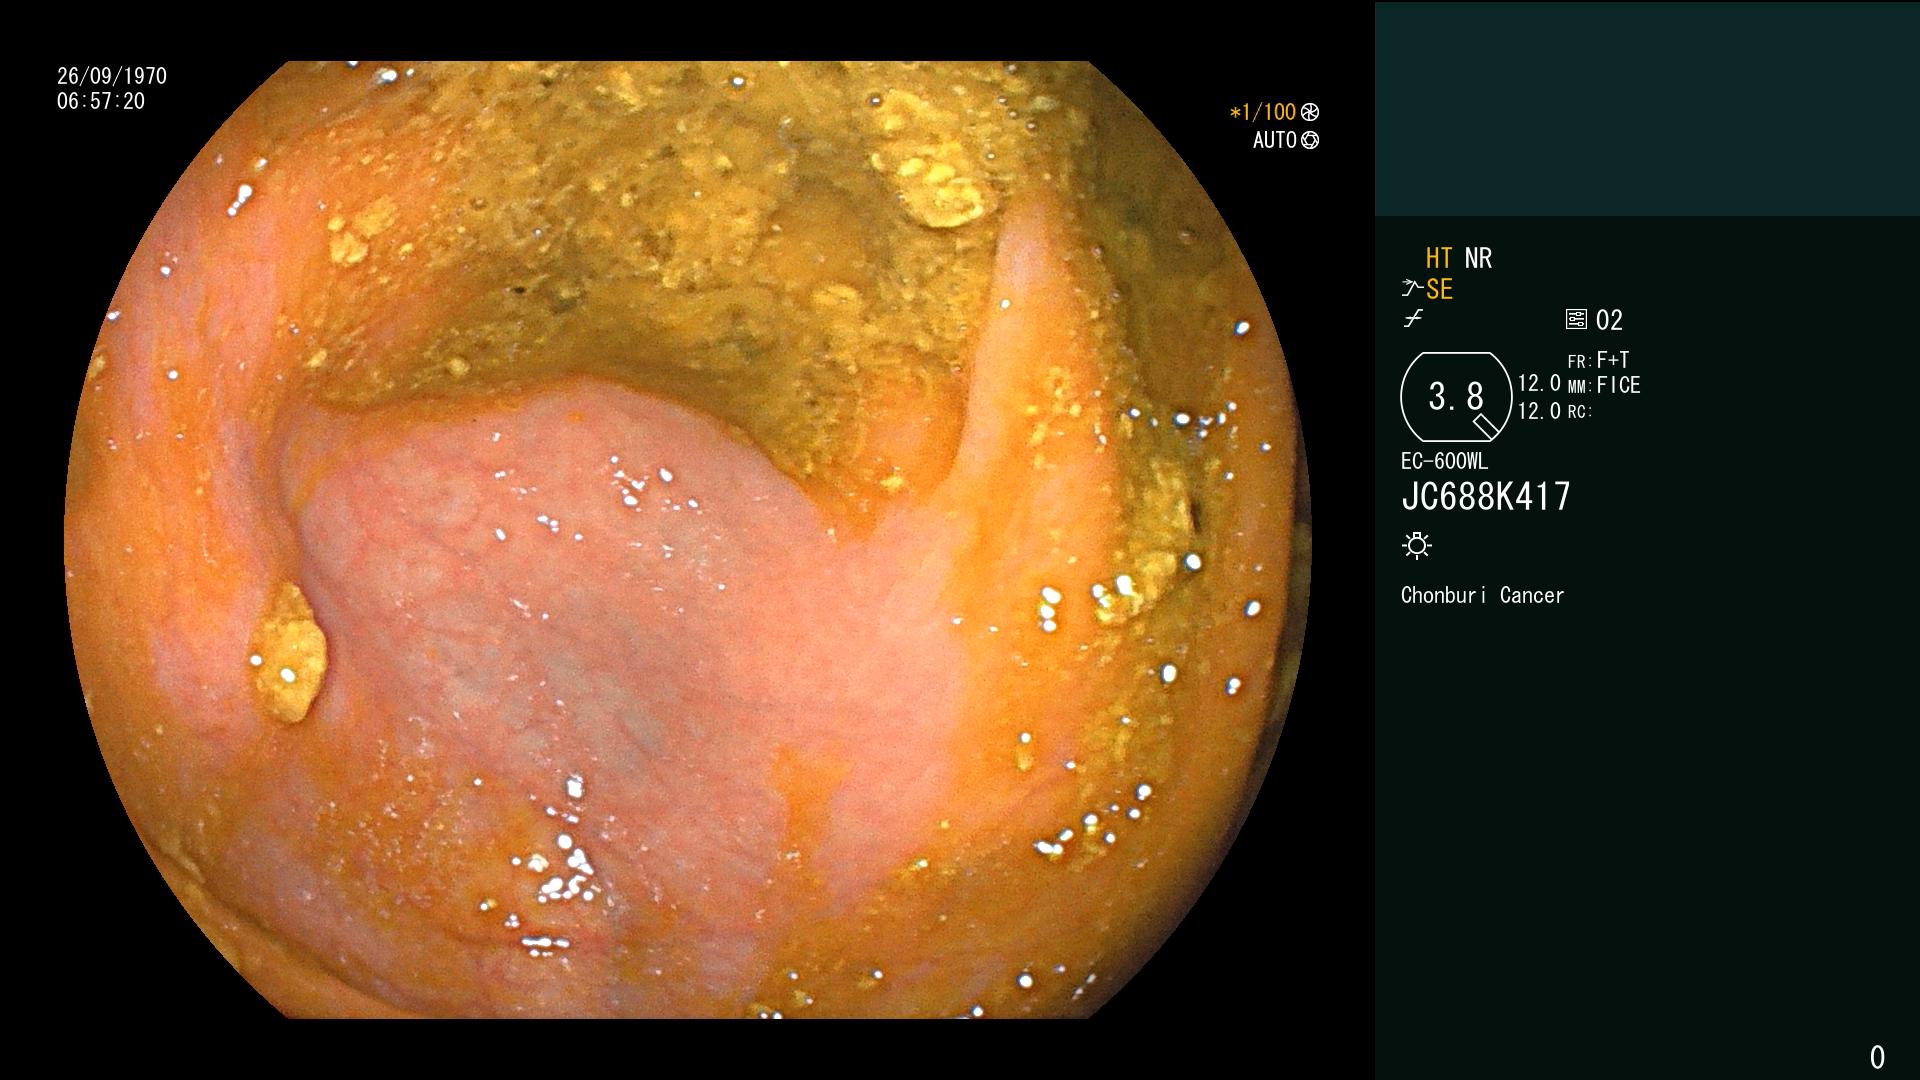This screenshot has height=1080, width=1920.
Task: Click the tone curve icon below SE
Action: pos(1413,320)
